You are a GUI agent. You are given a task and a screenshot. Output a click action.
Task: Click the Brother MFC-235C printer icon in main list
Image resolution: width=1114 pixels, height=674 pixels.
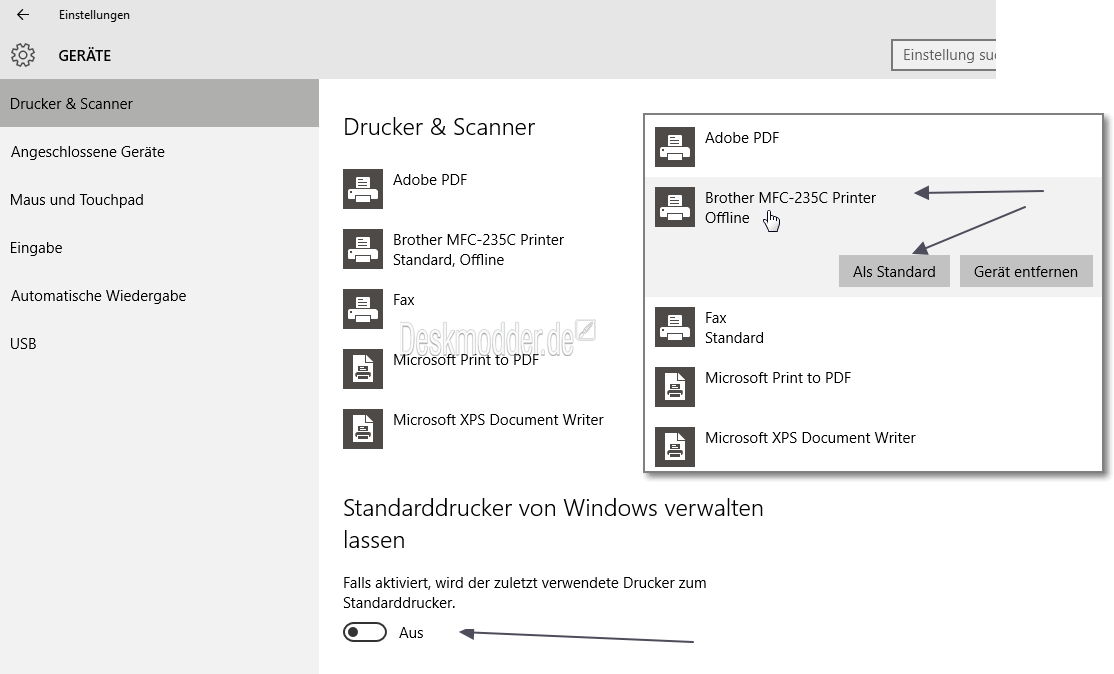[x=362, y=249]
